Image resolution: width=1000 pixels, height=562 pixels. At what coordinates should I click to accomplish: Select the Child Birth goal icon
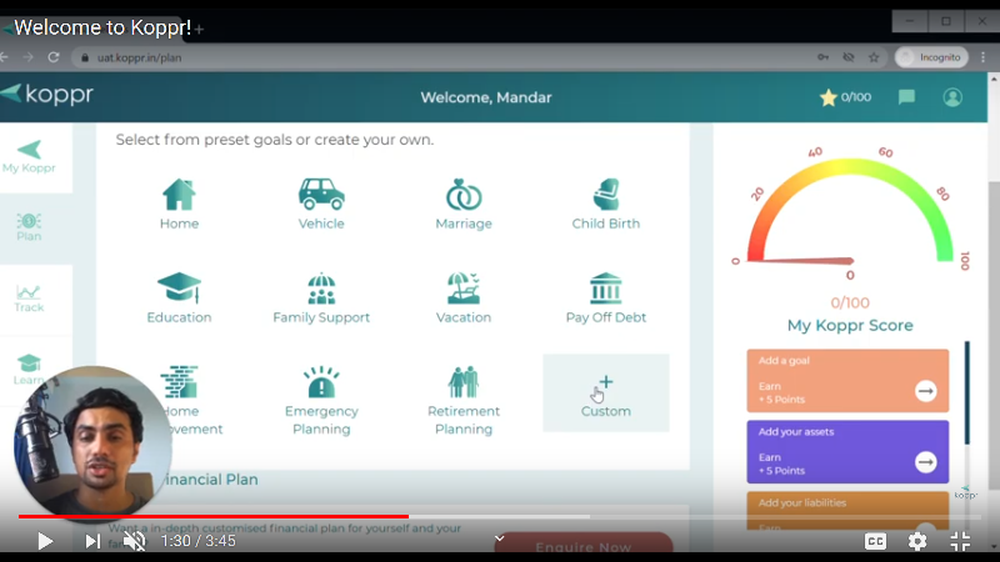point(606,194)
